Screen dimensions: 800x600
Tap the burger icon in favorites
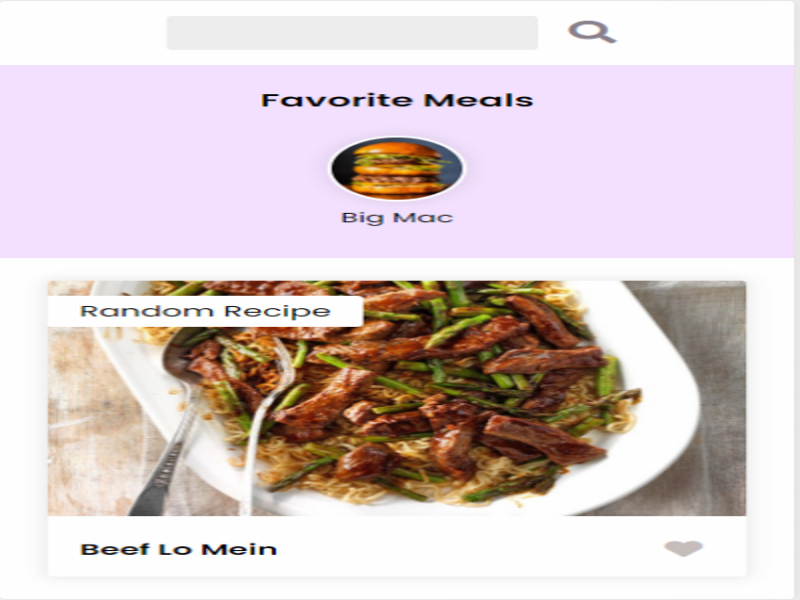click(x=396, y=168)
